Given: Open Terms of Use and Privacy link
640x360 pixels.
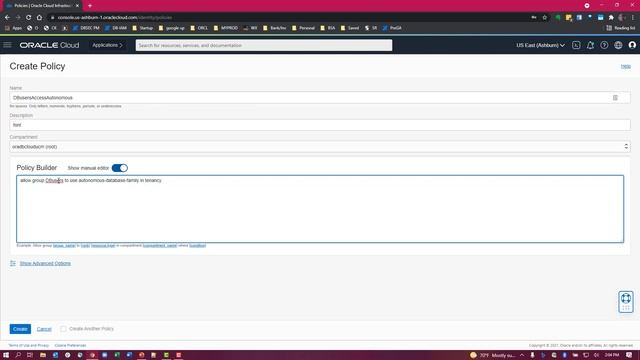Looking at the screenshot, I should (x=29, y=345).
